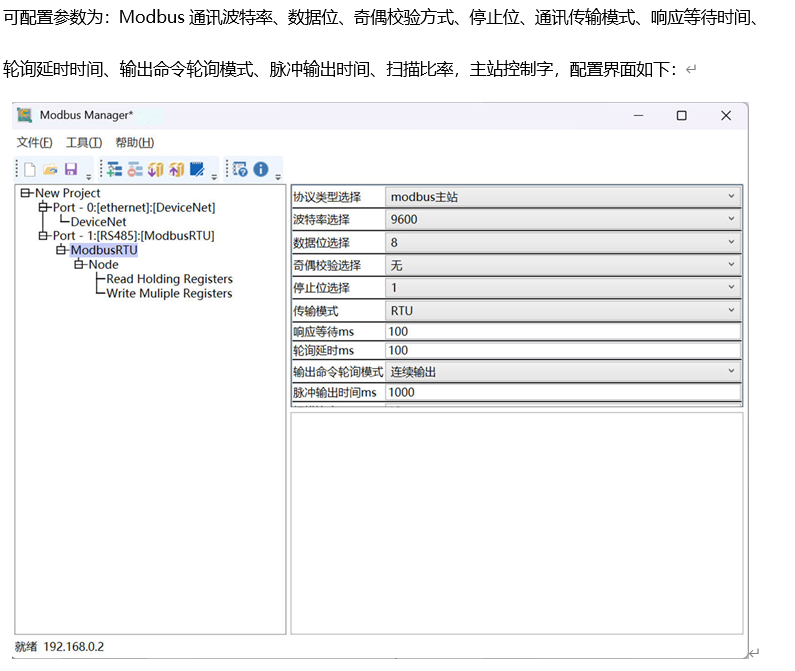Close the Modbus Manager window
Image resolution: width=795 pixels, height=671 pixels.
(x=726, y=116)
